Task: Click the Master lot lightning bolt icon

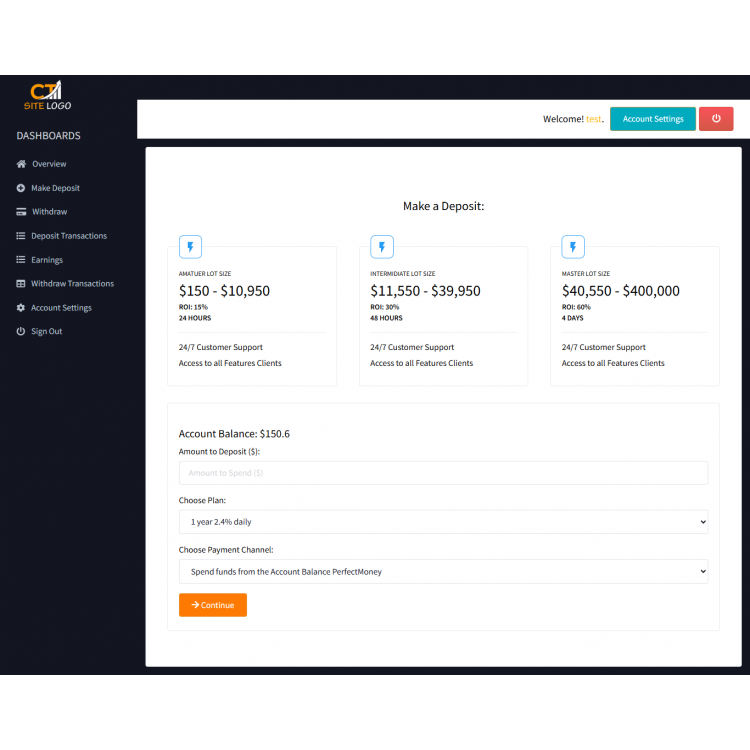Action: [x=573, y=247]
